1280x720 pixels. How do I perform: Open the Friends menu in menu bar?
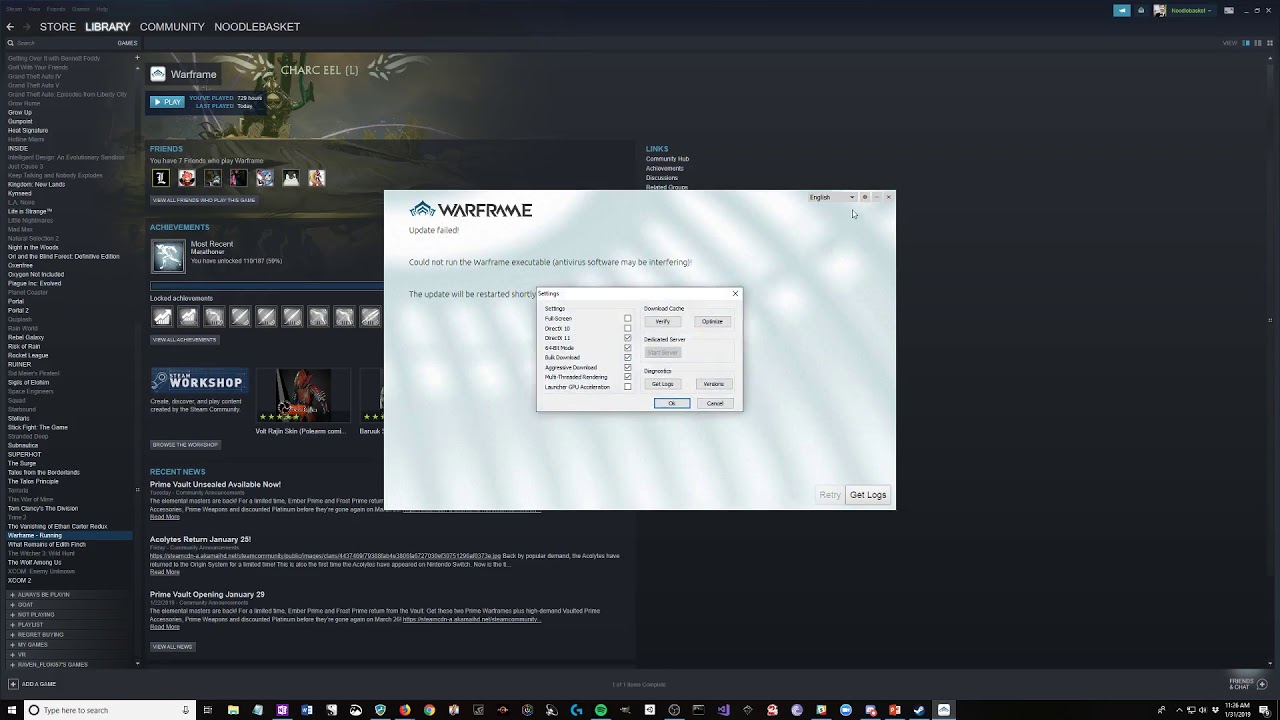[56, 9]
